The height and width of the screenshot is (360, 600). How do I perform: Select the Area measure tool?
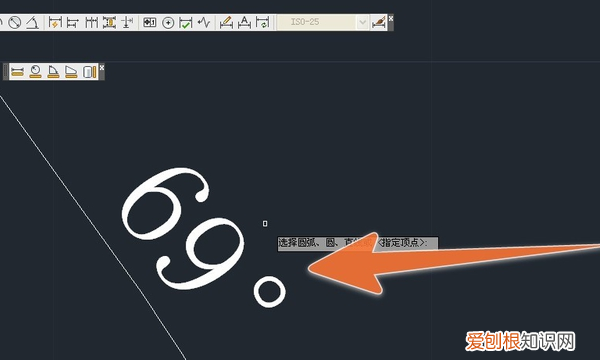pos(71,72)
